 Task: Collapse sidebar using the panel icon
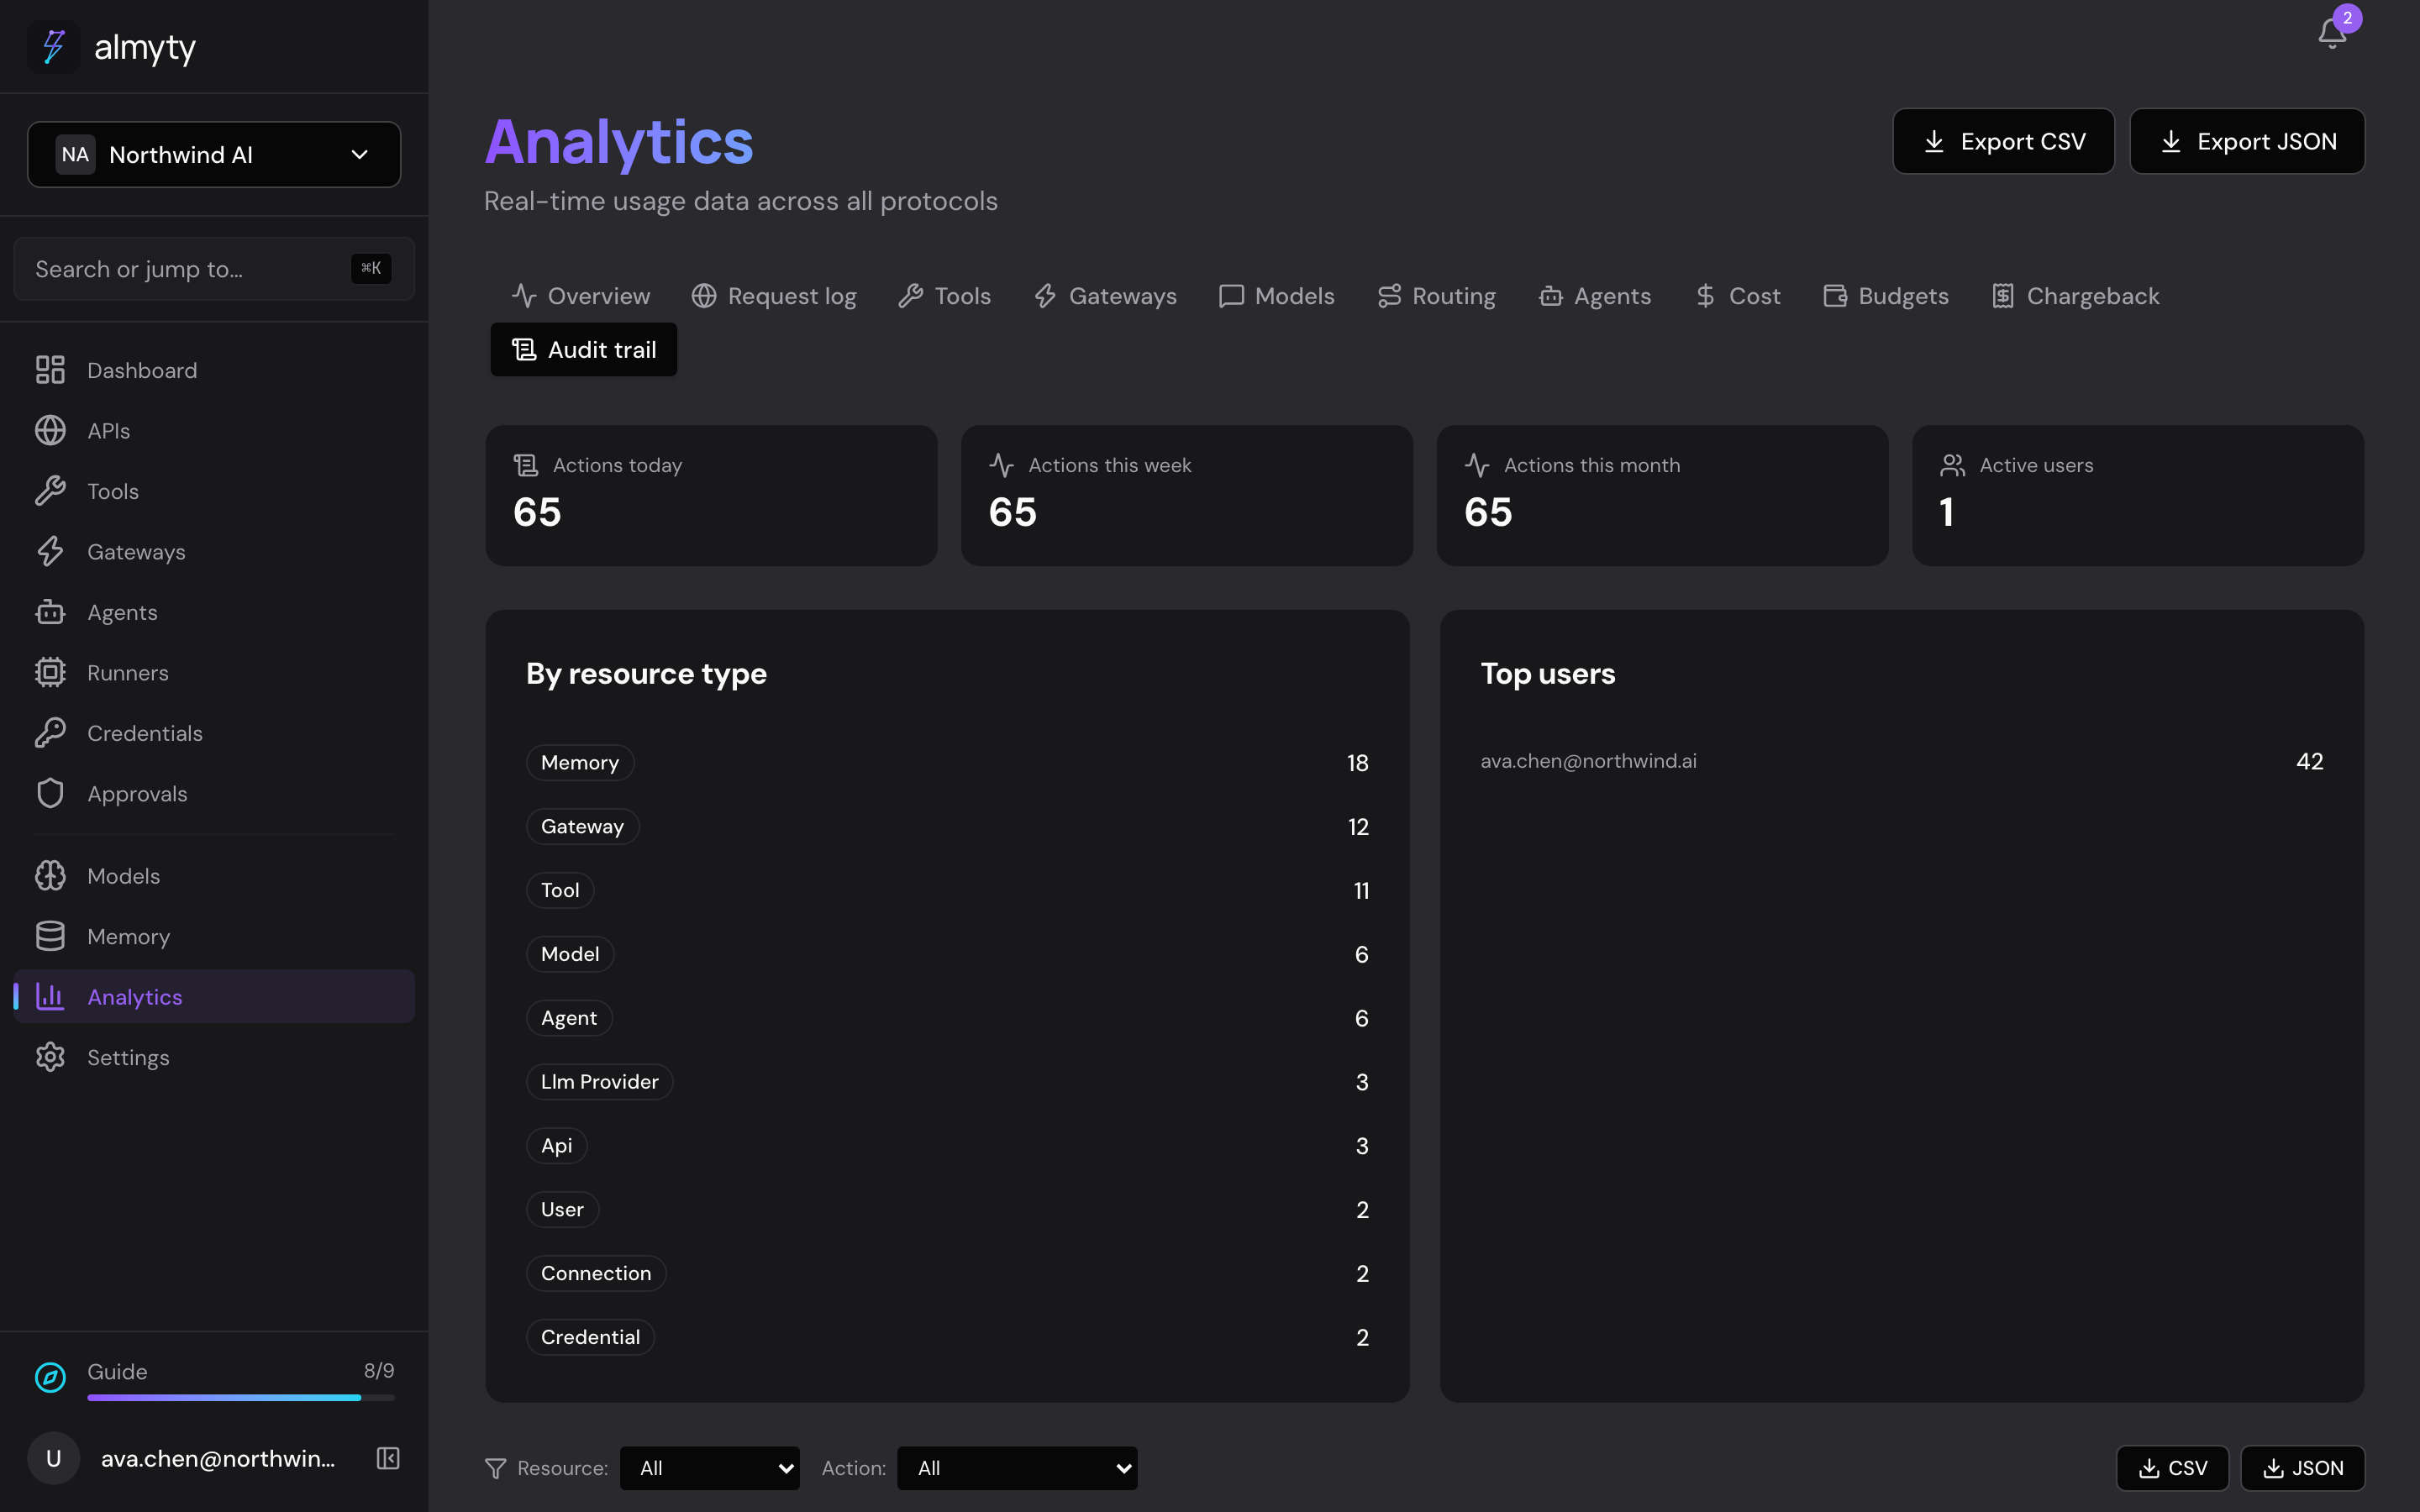click(x=388, y=1458)
